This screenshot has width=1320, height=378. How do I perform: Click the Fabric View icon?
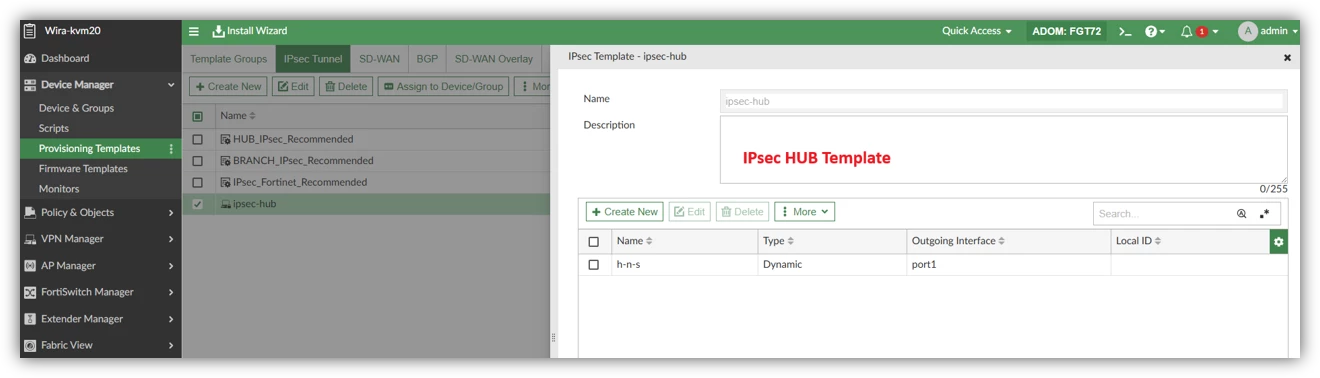tap(30, 345)
